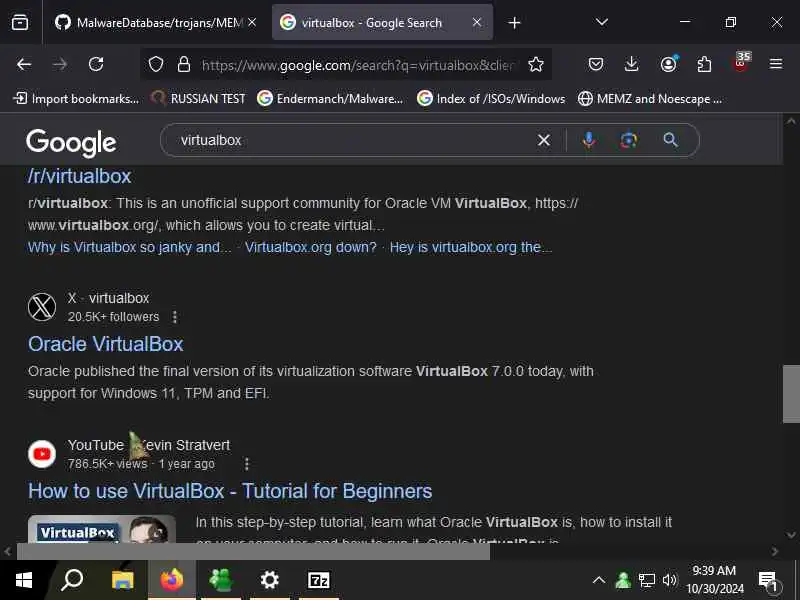
Task: Open MEMZ and Noescape bookmark
Action: (x=649, y=98)
